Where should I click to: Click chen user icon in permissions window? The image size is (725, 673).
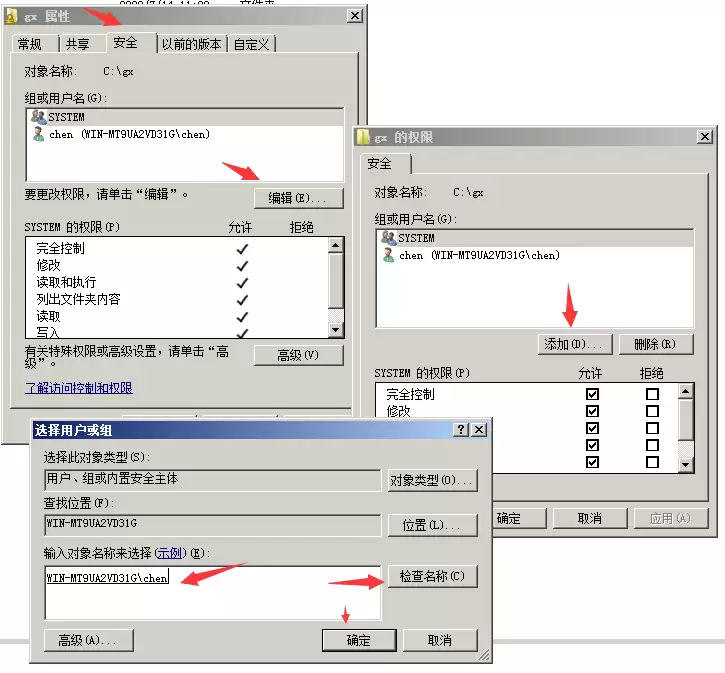coord(389,255)
